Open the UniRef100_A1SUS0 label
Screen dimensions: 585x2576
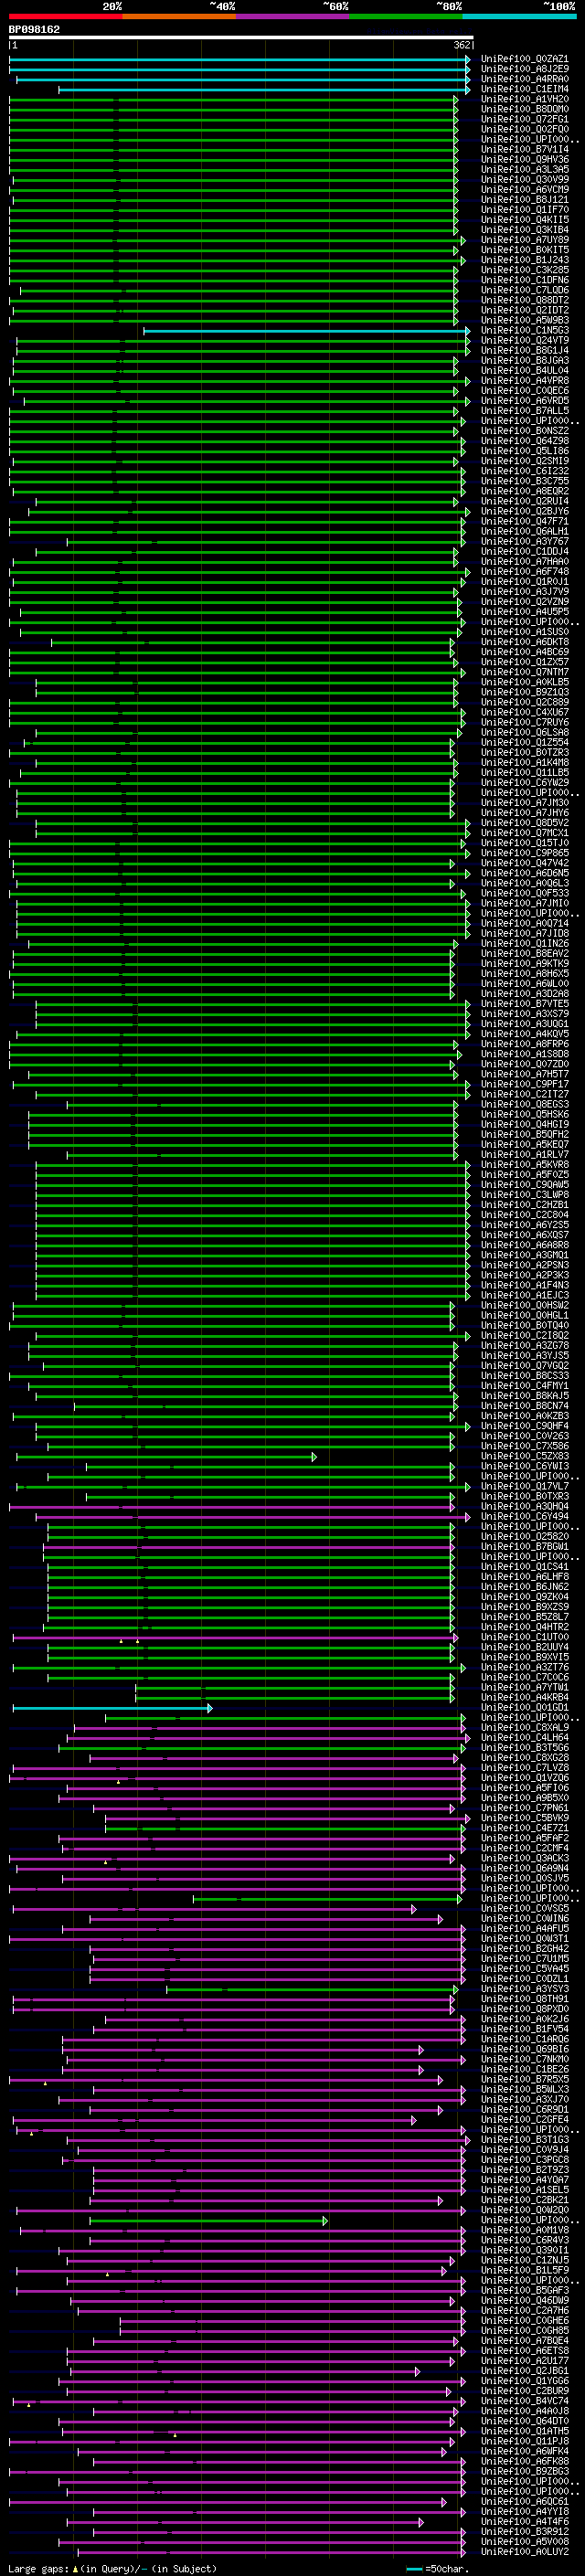click(x=524, y=632)
